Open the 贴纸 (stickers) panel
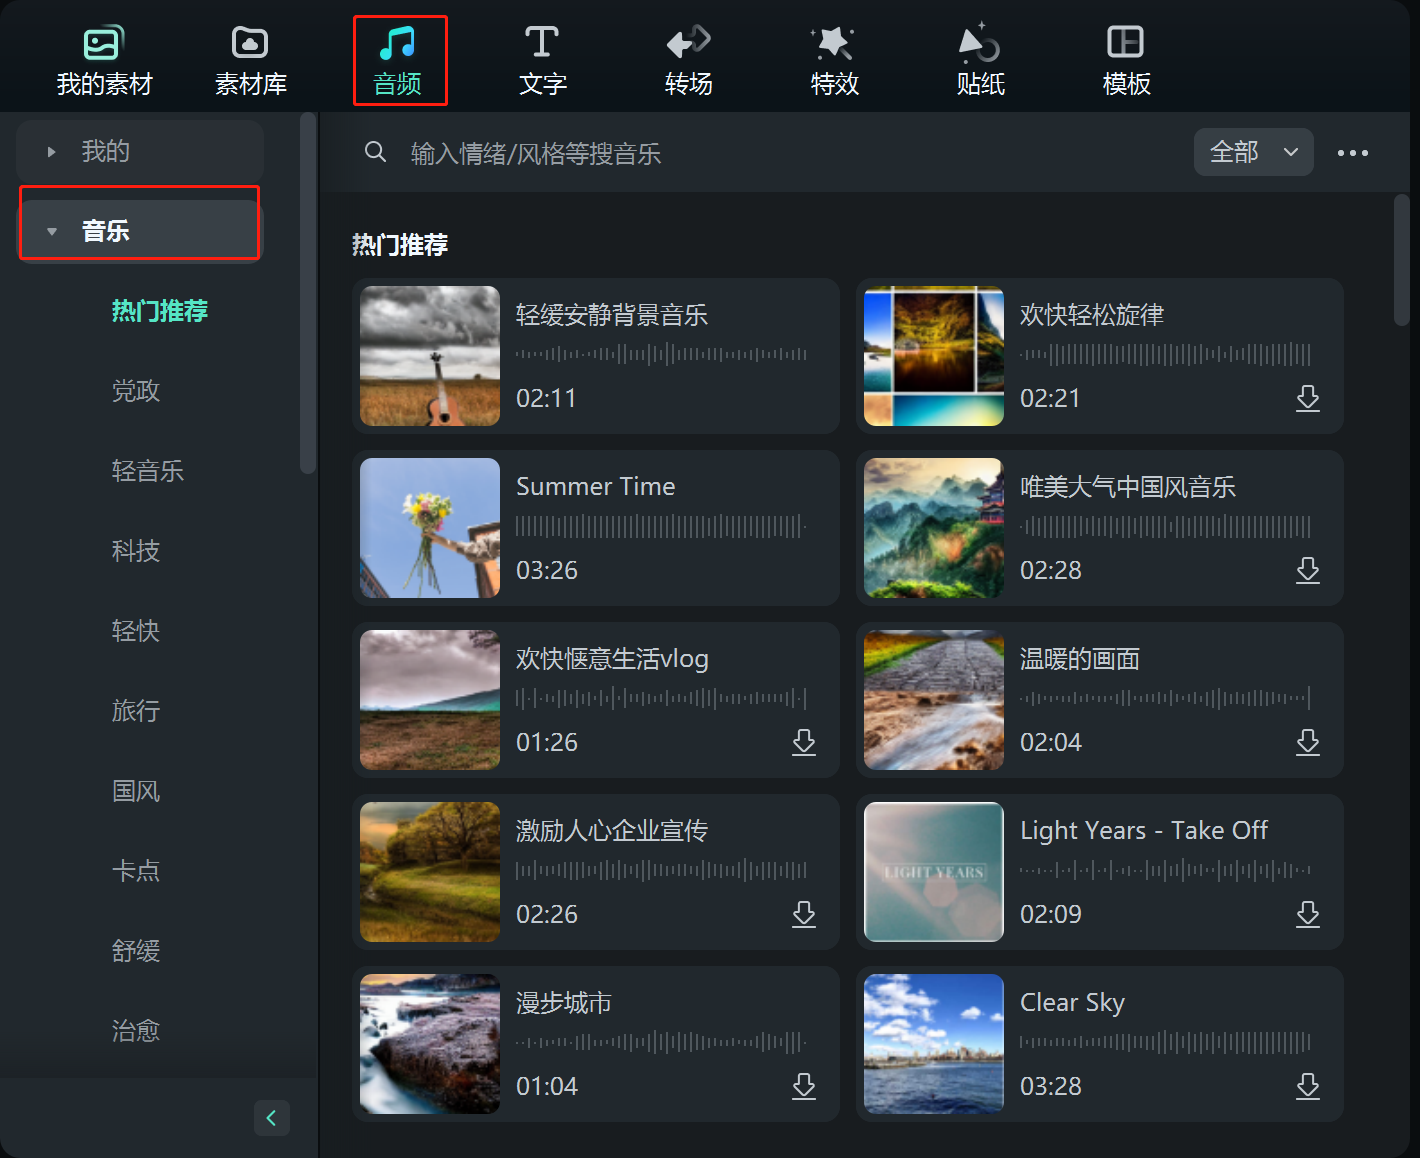The image size is (1420, 1158). (x=980, y=58)
